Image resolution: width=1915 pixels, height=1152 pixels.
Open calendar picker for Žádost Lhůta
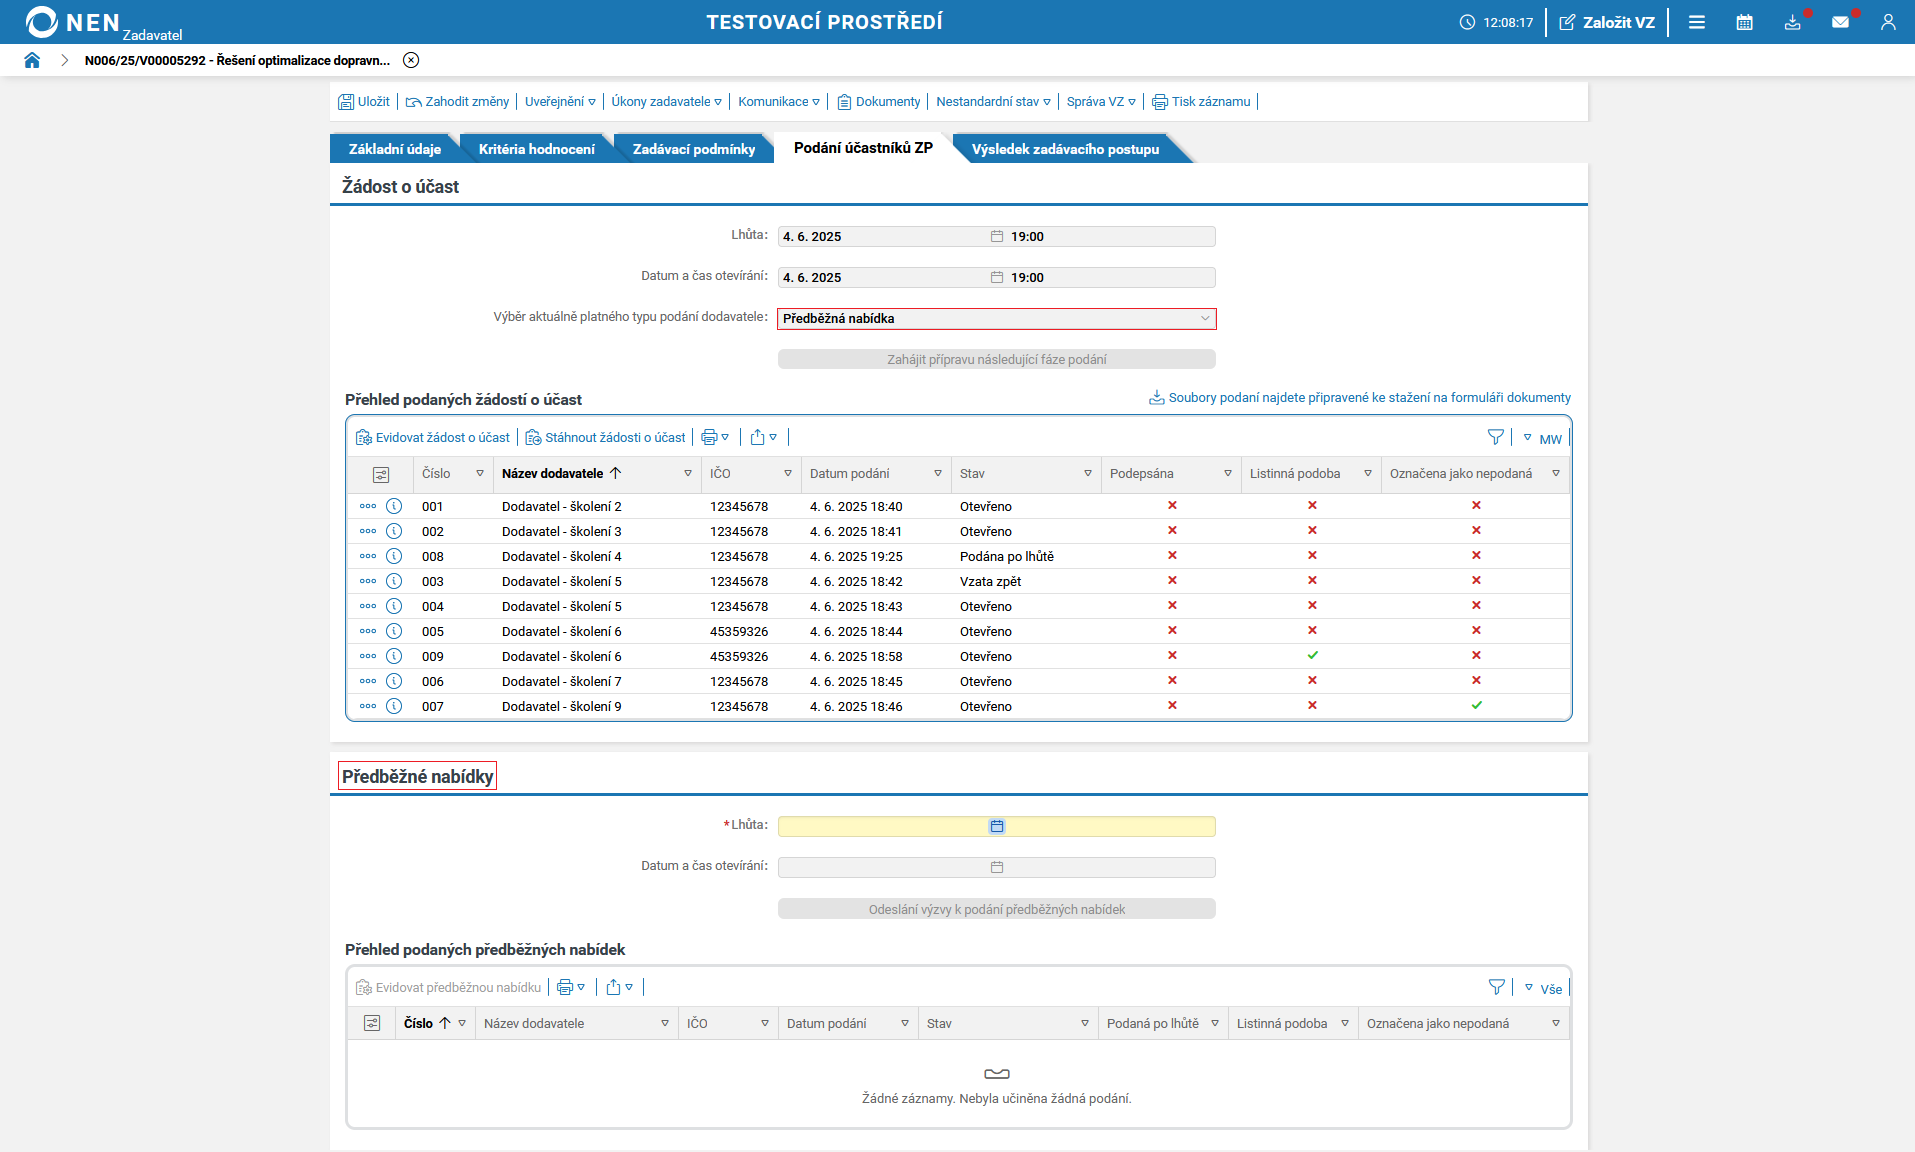[997, 237]
